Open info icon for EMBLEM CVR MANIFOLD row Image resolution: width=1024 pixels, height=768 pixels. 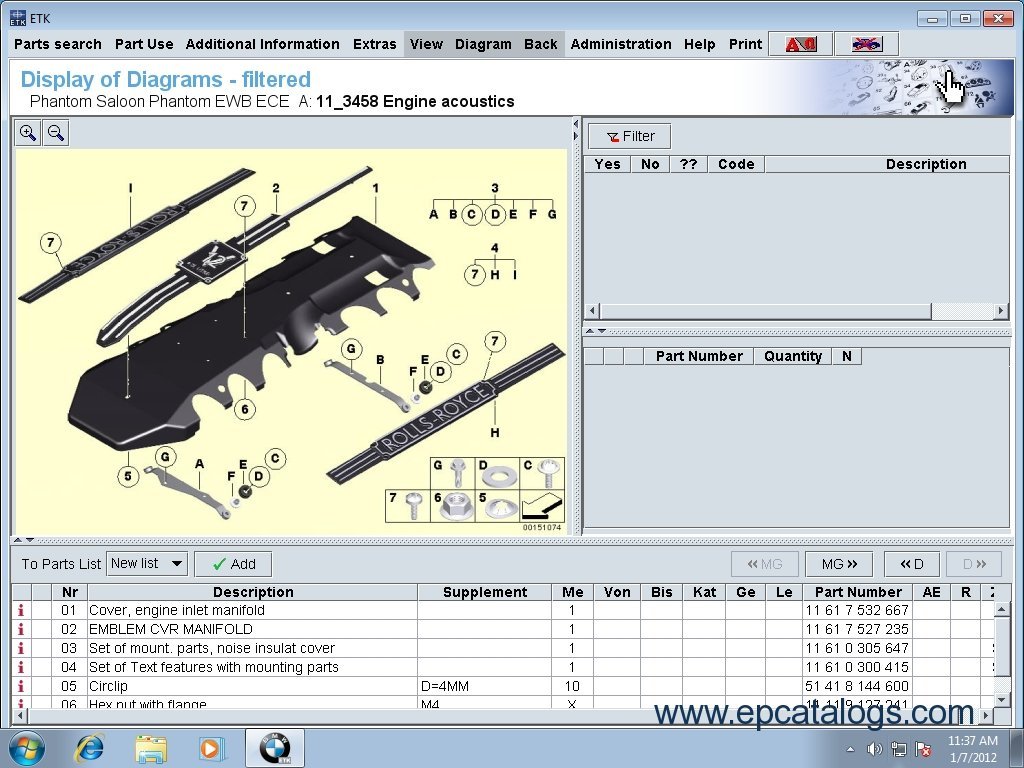pos(21,629)
